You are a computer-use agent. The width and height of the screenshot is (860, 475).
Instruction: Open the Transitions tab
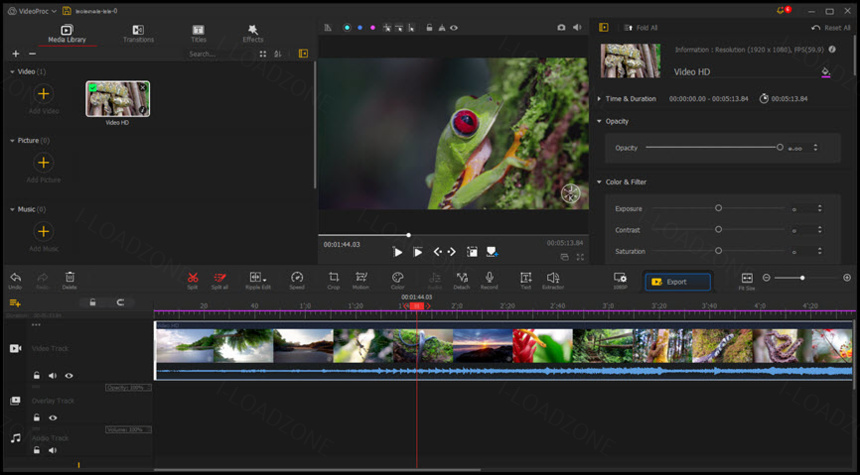(x=138, y=34)
